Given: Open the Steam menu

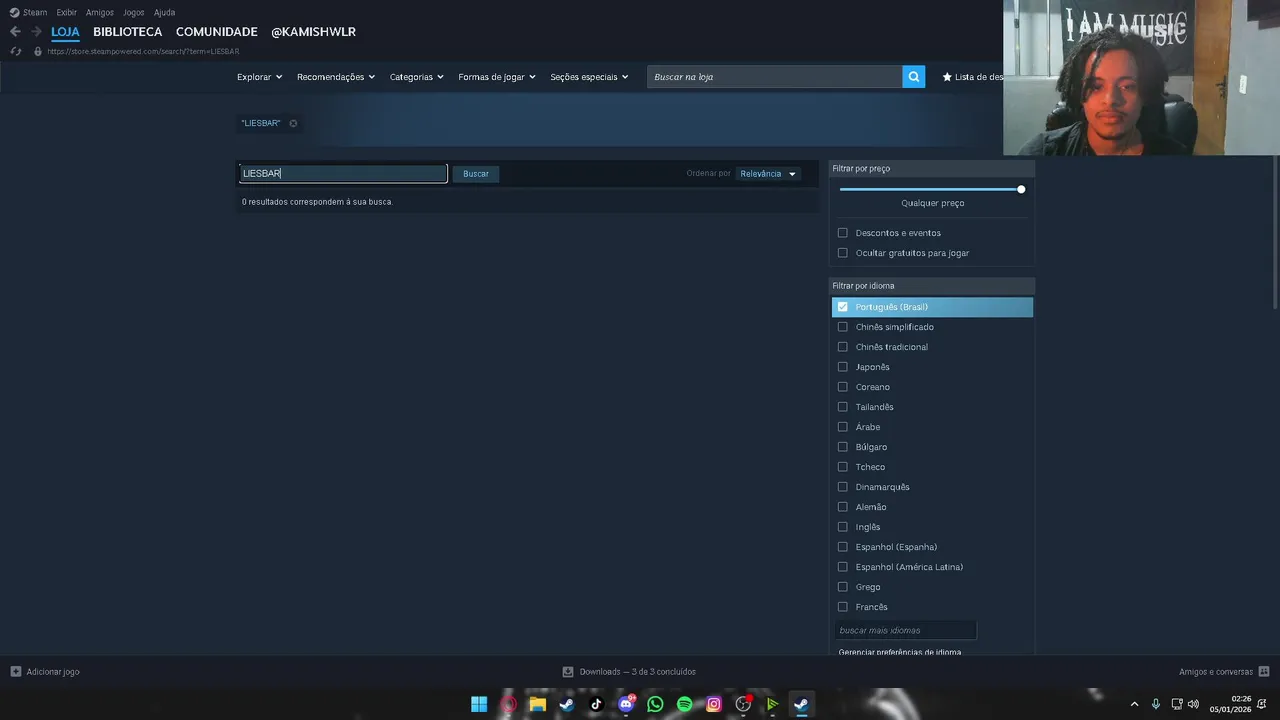Looking at the screenshot, I should [x=35, y=12].
